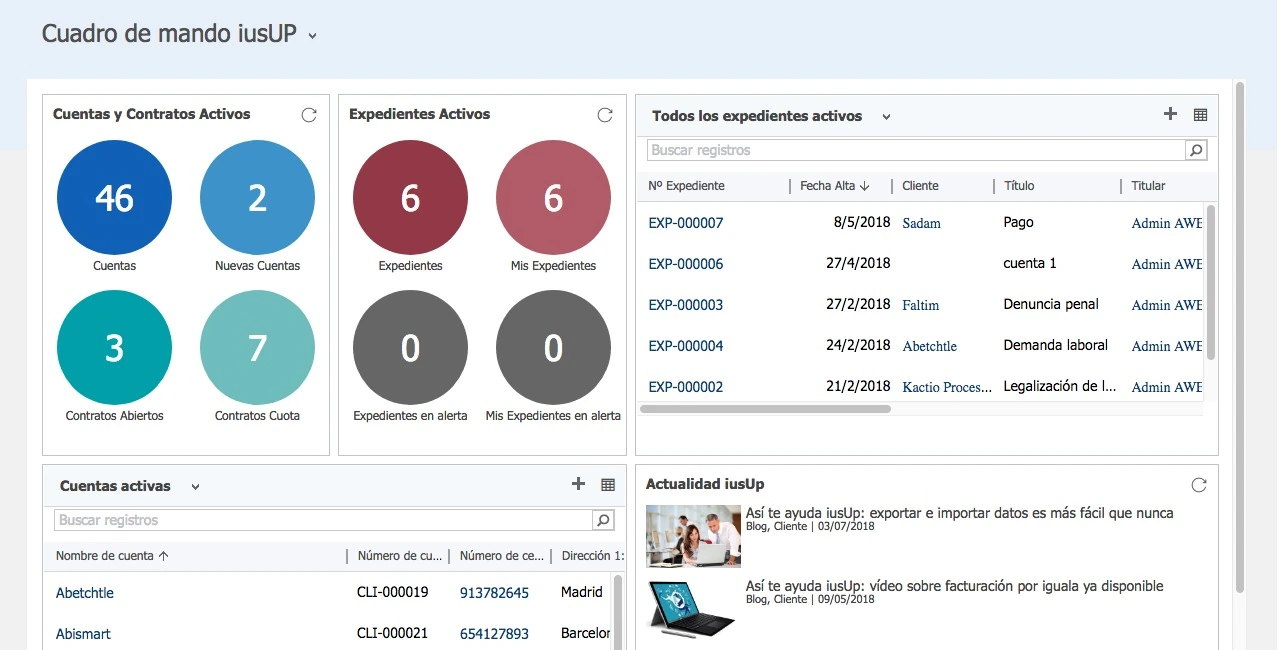The height and width of the screenshot is (650, 1280).
Task: Click search magnifier in expedientes search box
Action: (x=1195, y=150)
